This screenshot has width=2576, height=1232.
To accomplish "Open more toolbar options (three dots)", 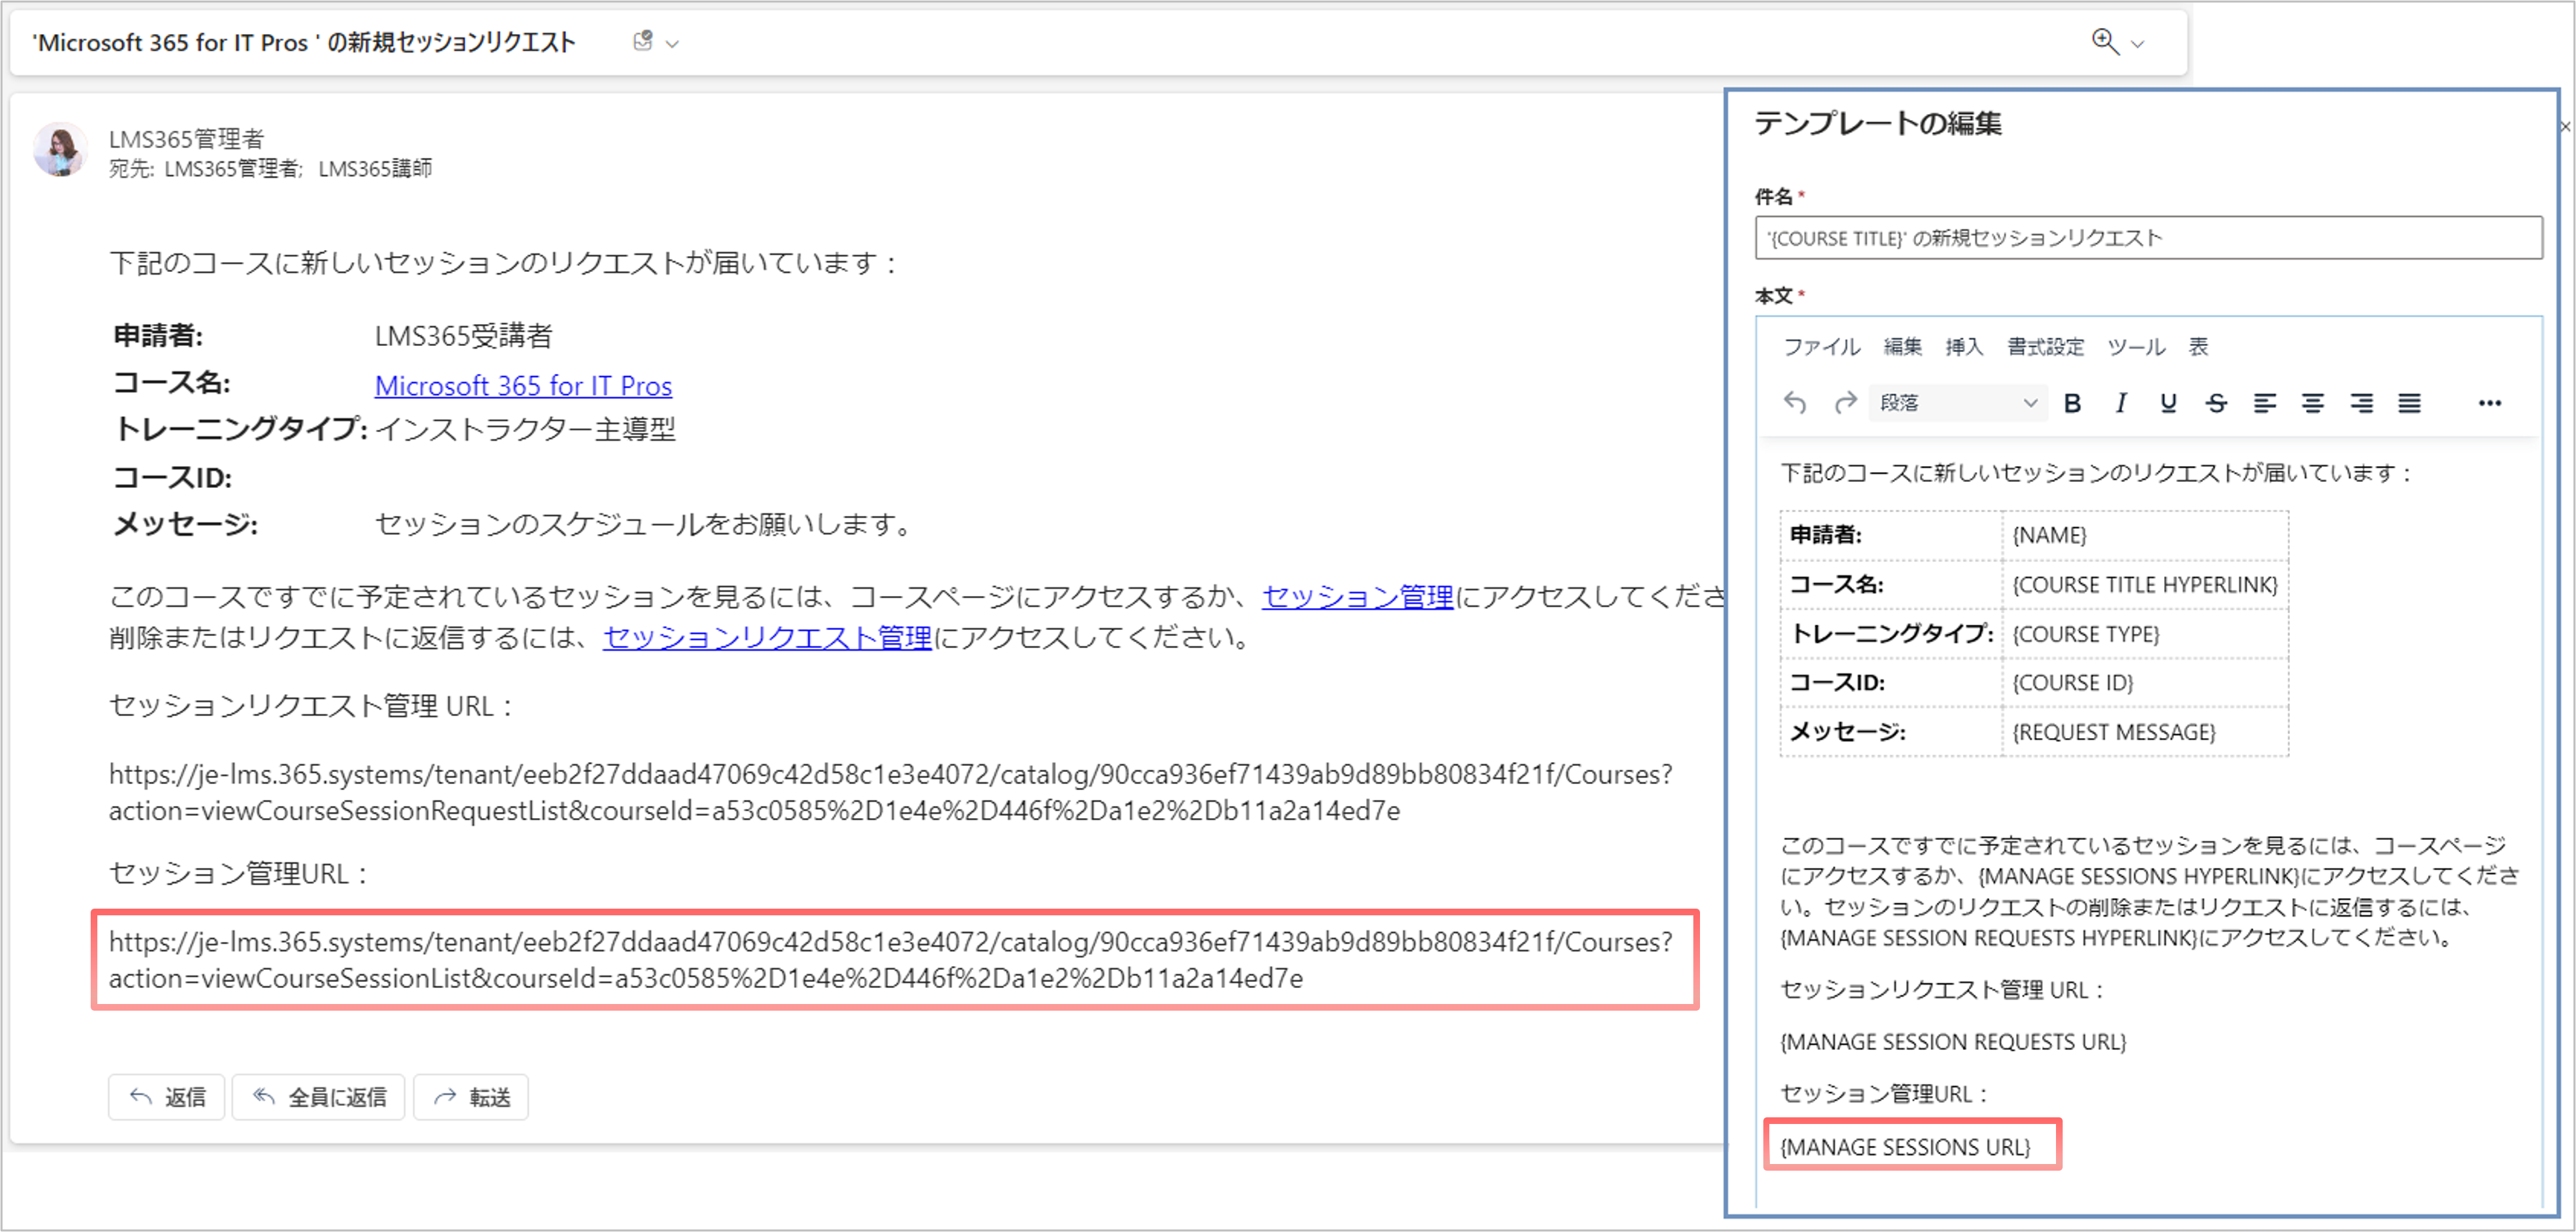I will 2489,403.
